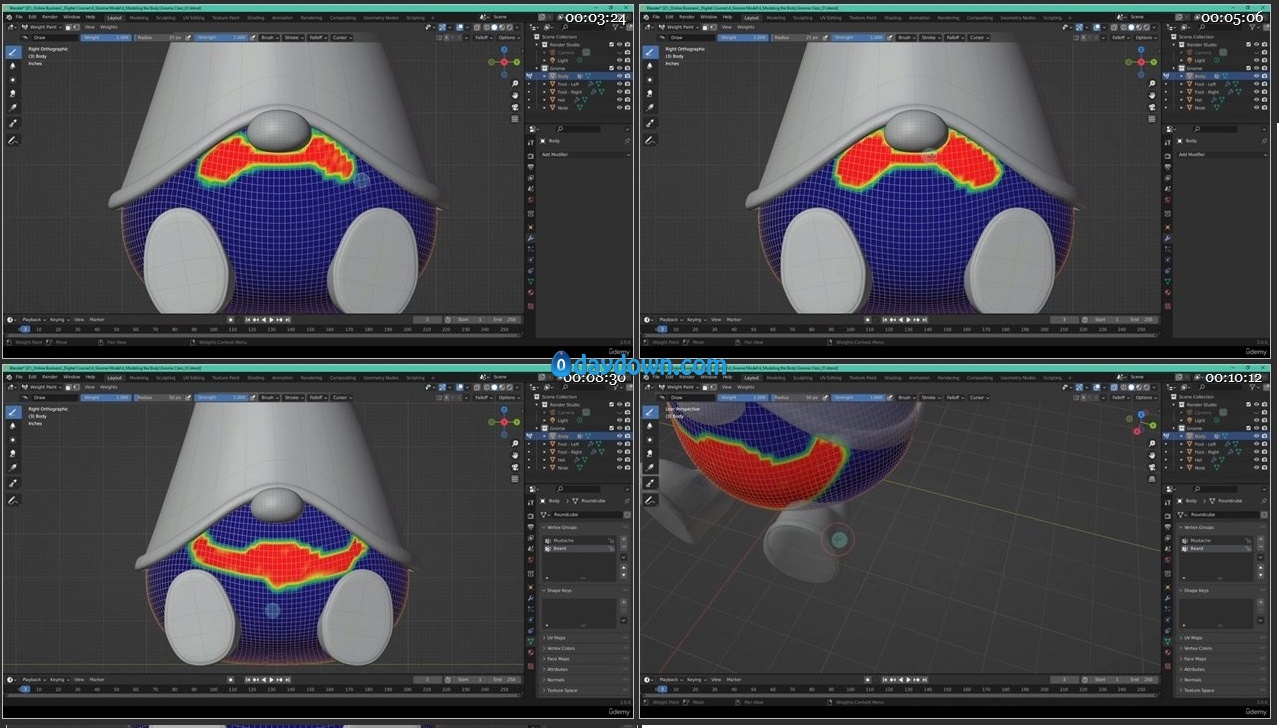
Task: Toggle Foot - Left visibility eye in 00:10:12 frame
Action: [1258, 444]
